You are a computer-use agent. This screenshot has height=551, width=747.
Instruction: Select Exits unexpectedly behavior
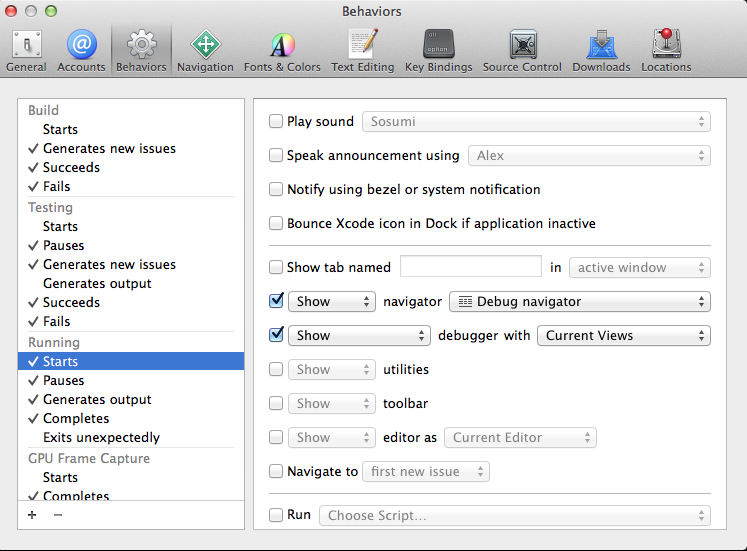(131, 437)
